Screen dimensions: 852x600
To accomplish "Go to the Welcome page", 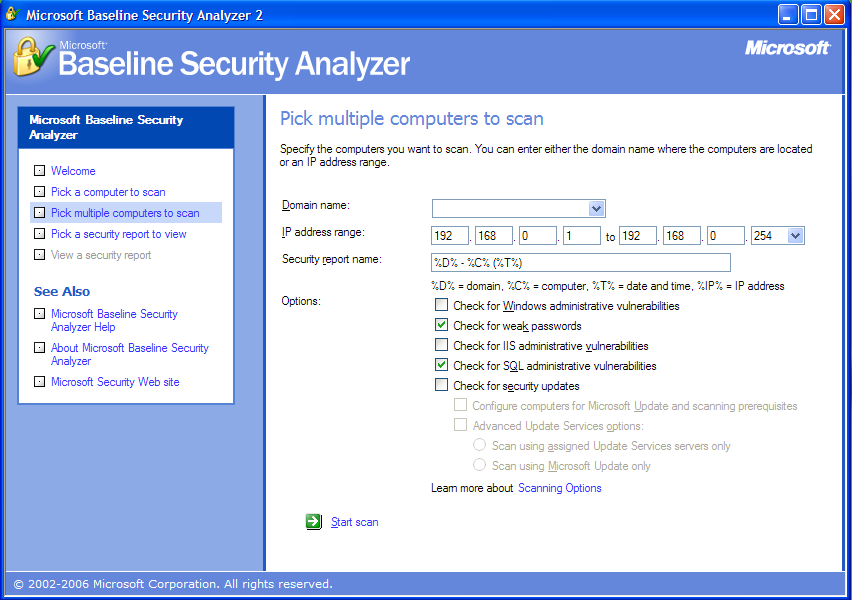I will (x=73, y=171).
